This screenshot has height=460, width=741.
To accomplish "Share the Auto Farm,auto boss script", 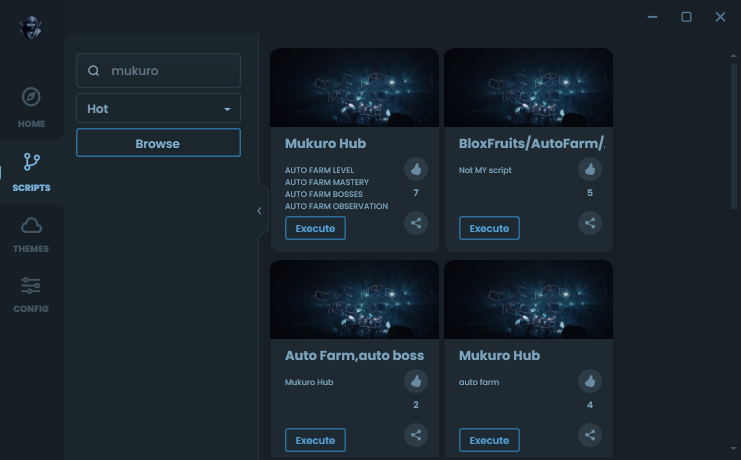I will pyautogui.click(x=416, y=435).
